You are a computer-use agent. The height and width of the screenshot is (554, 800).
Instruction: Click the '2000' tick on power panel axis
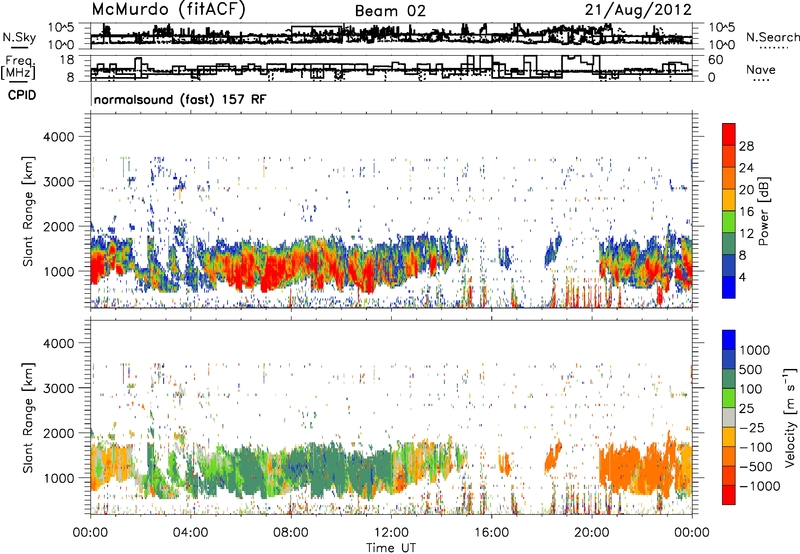coord(58,226)
